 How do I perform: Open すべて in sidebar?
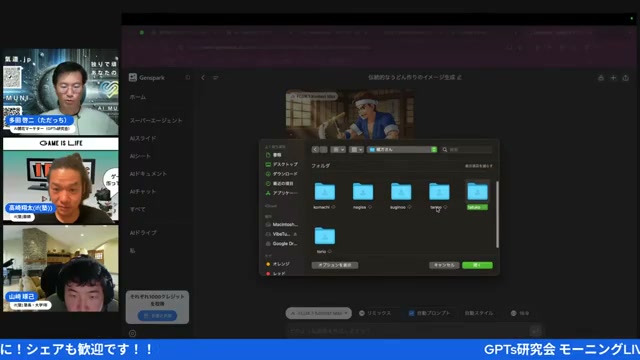[138, 209]
